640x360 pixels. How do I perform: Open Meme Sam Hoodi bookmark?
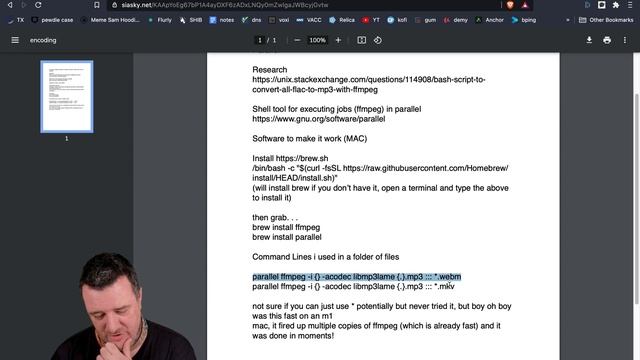pos(111,20)
